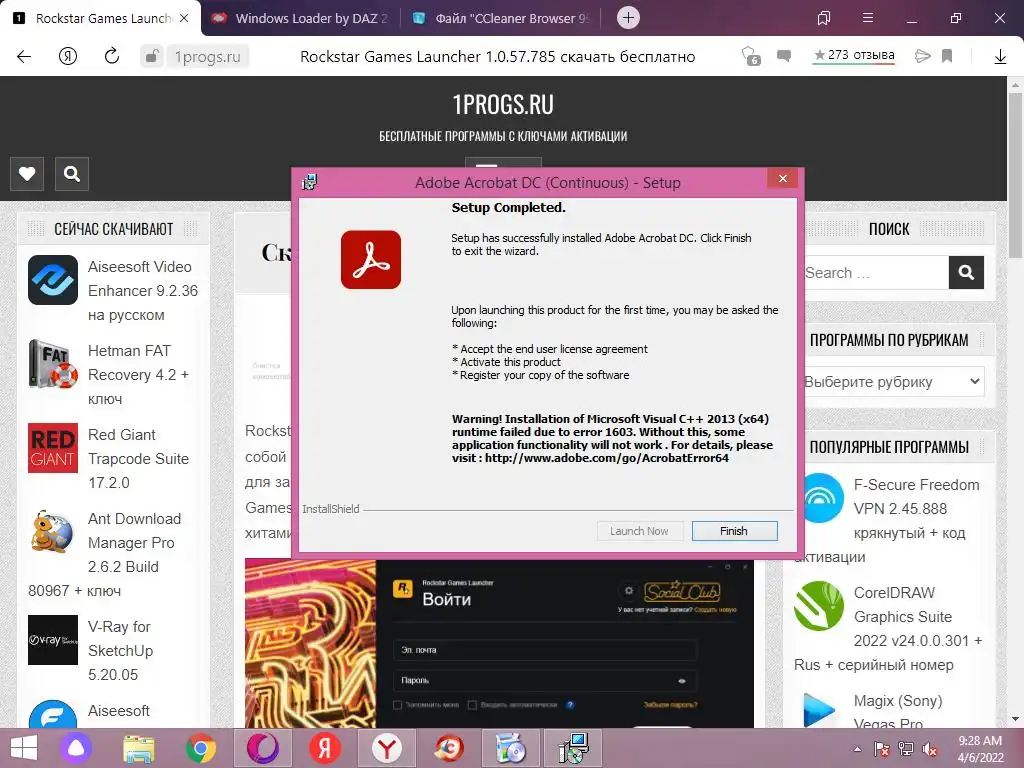This screenshot has height=768, width=1024.
Task: Open Yandex Browser Y icon on taskbar
Action: click(x=387, y=748)
